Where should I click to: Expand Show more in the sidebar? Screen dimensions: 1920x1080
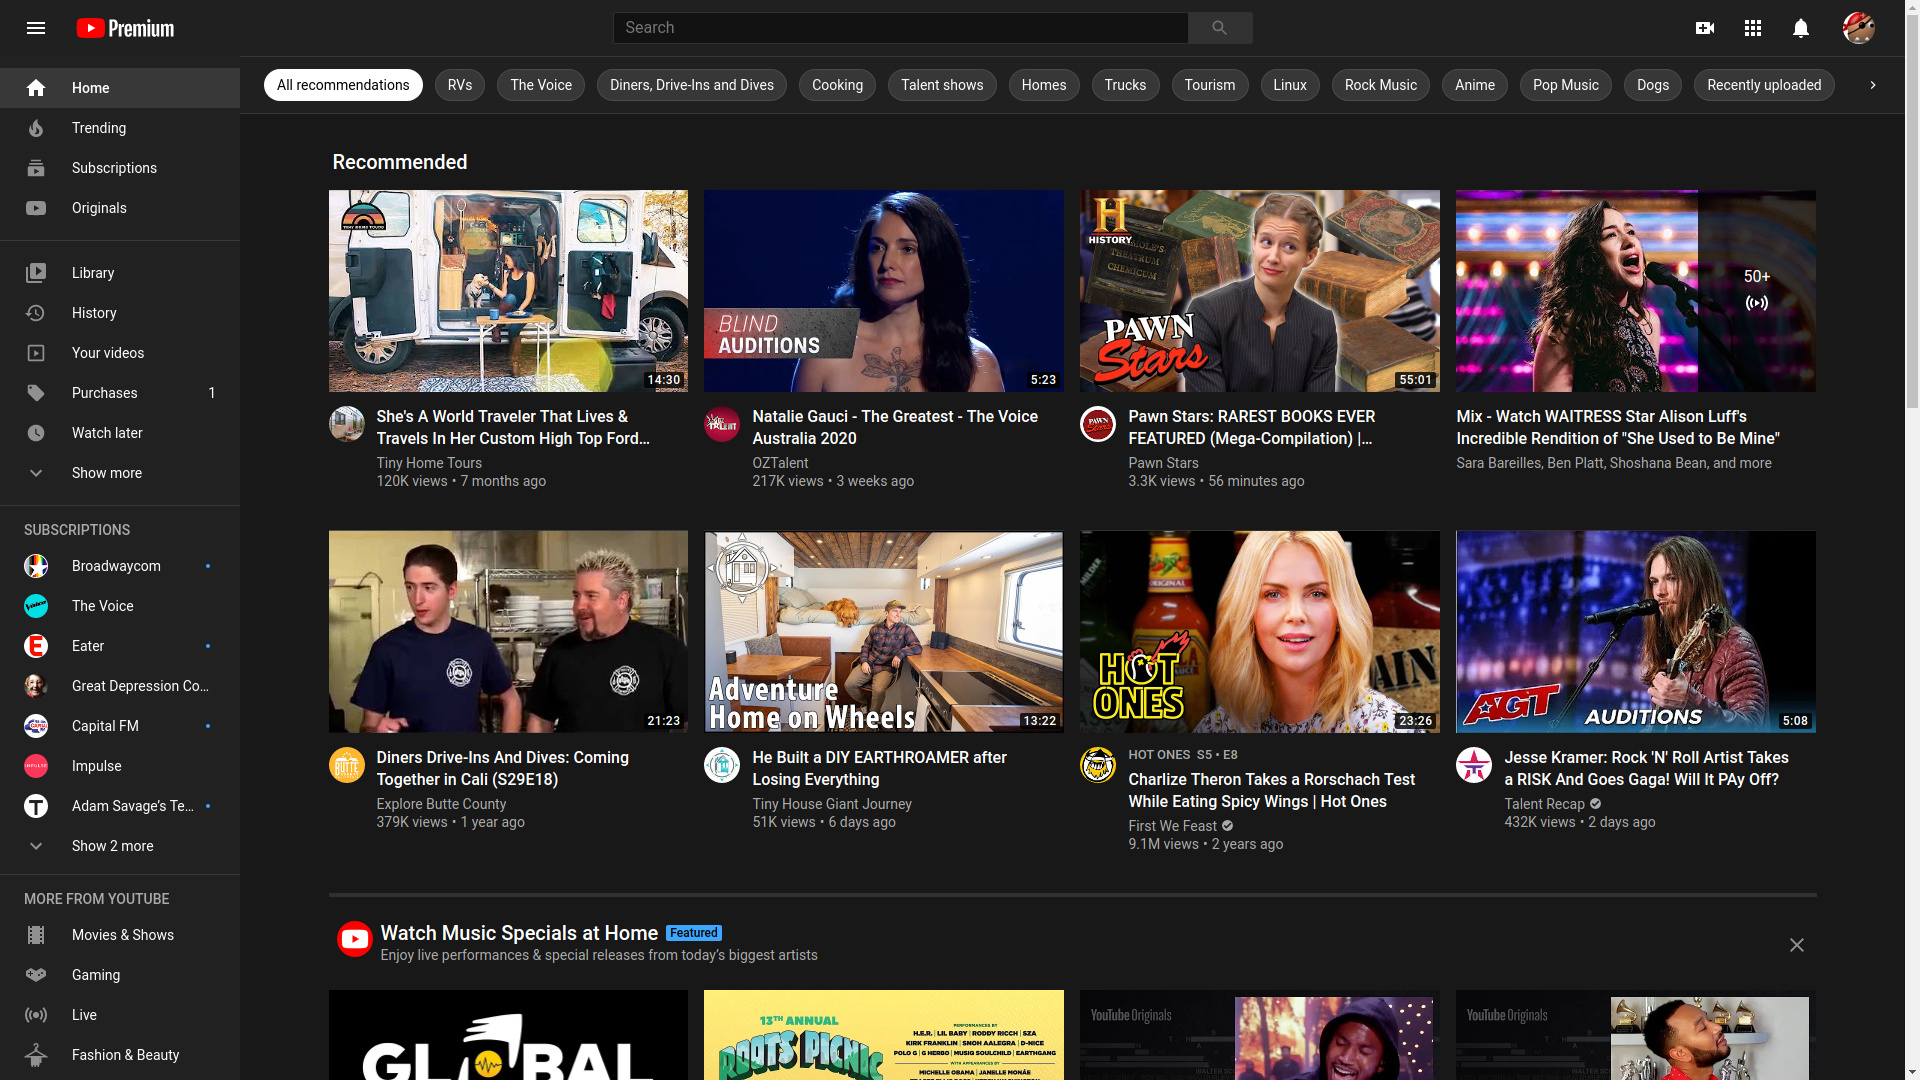click(120, 473)
